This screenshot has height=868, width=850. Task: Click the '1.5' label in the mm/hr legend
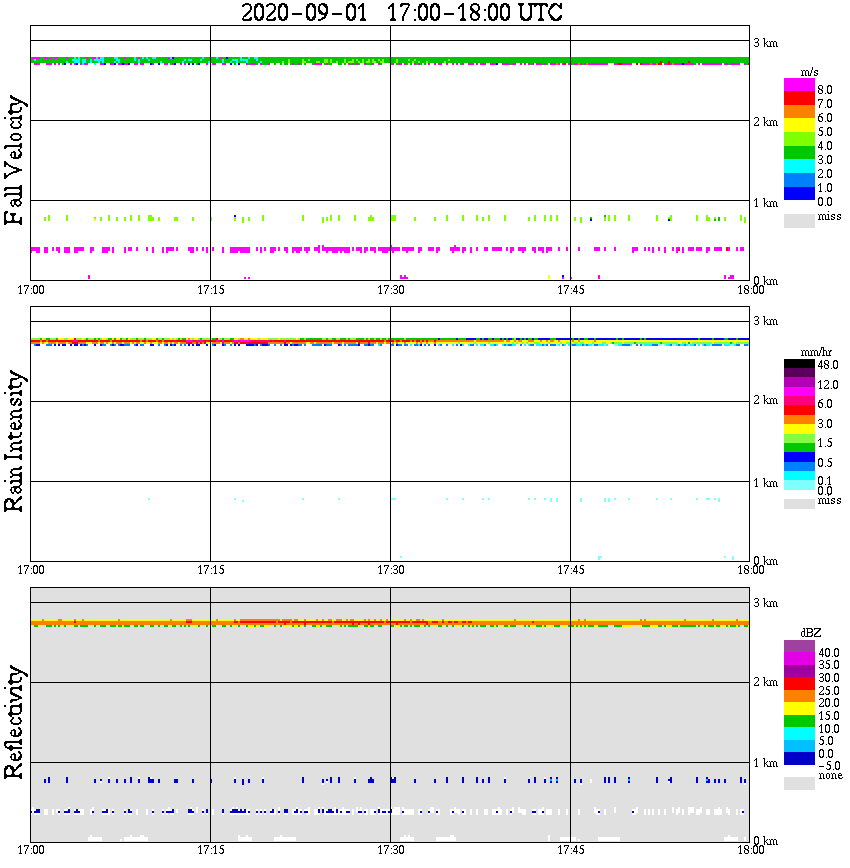tap(825, 443)
